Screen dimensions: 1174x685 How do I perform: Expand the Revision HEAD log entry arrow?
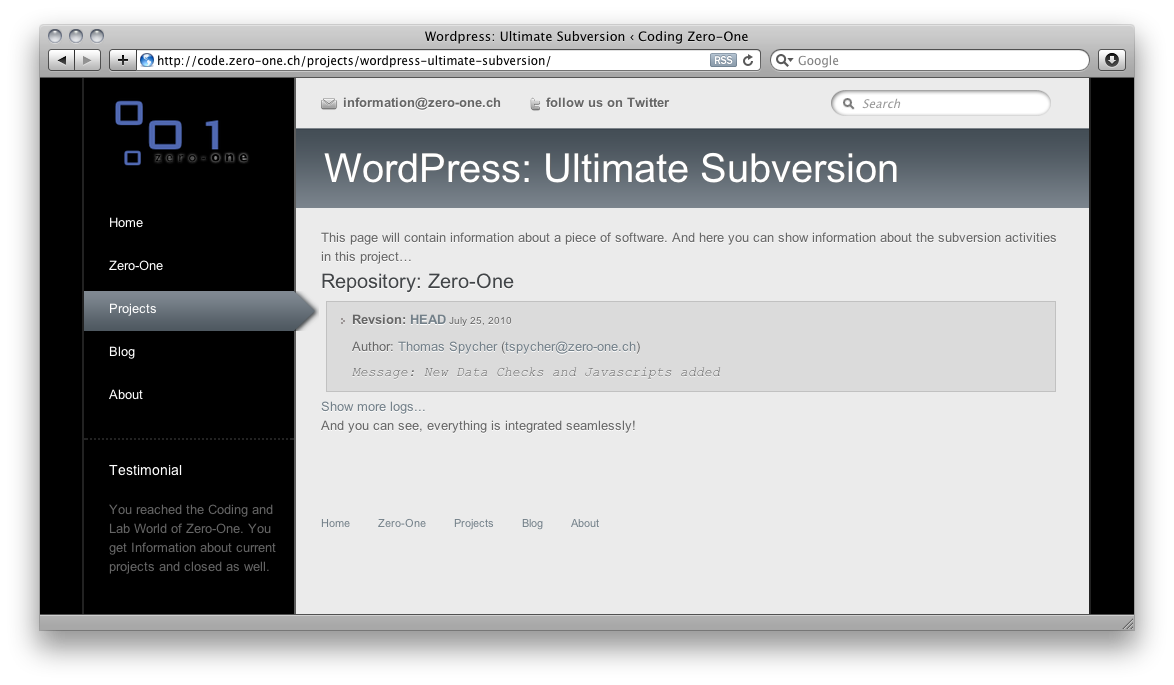pos(342,320)
